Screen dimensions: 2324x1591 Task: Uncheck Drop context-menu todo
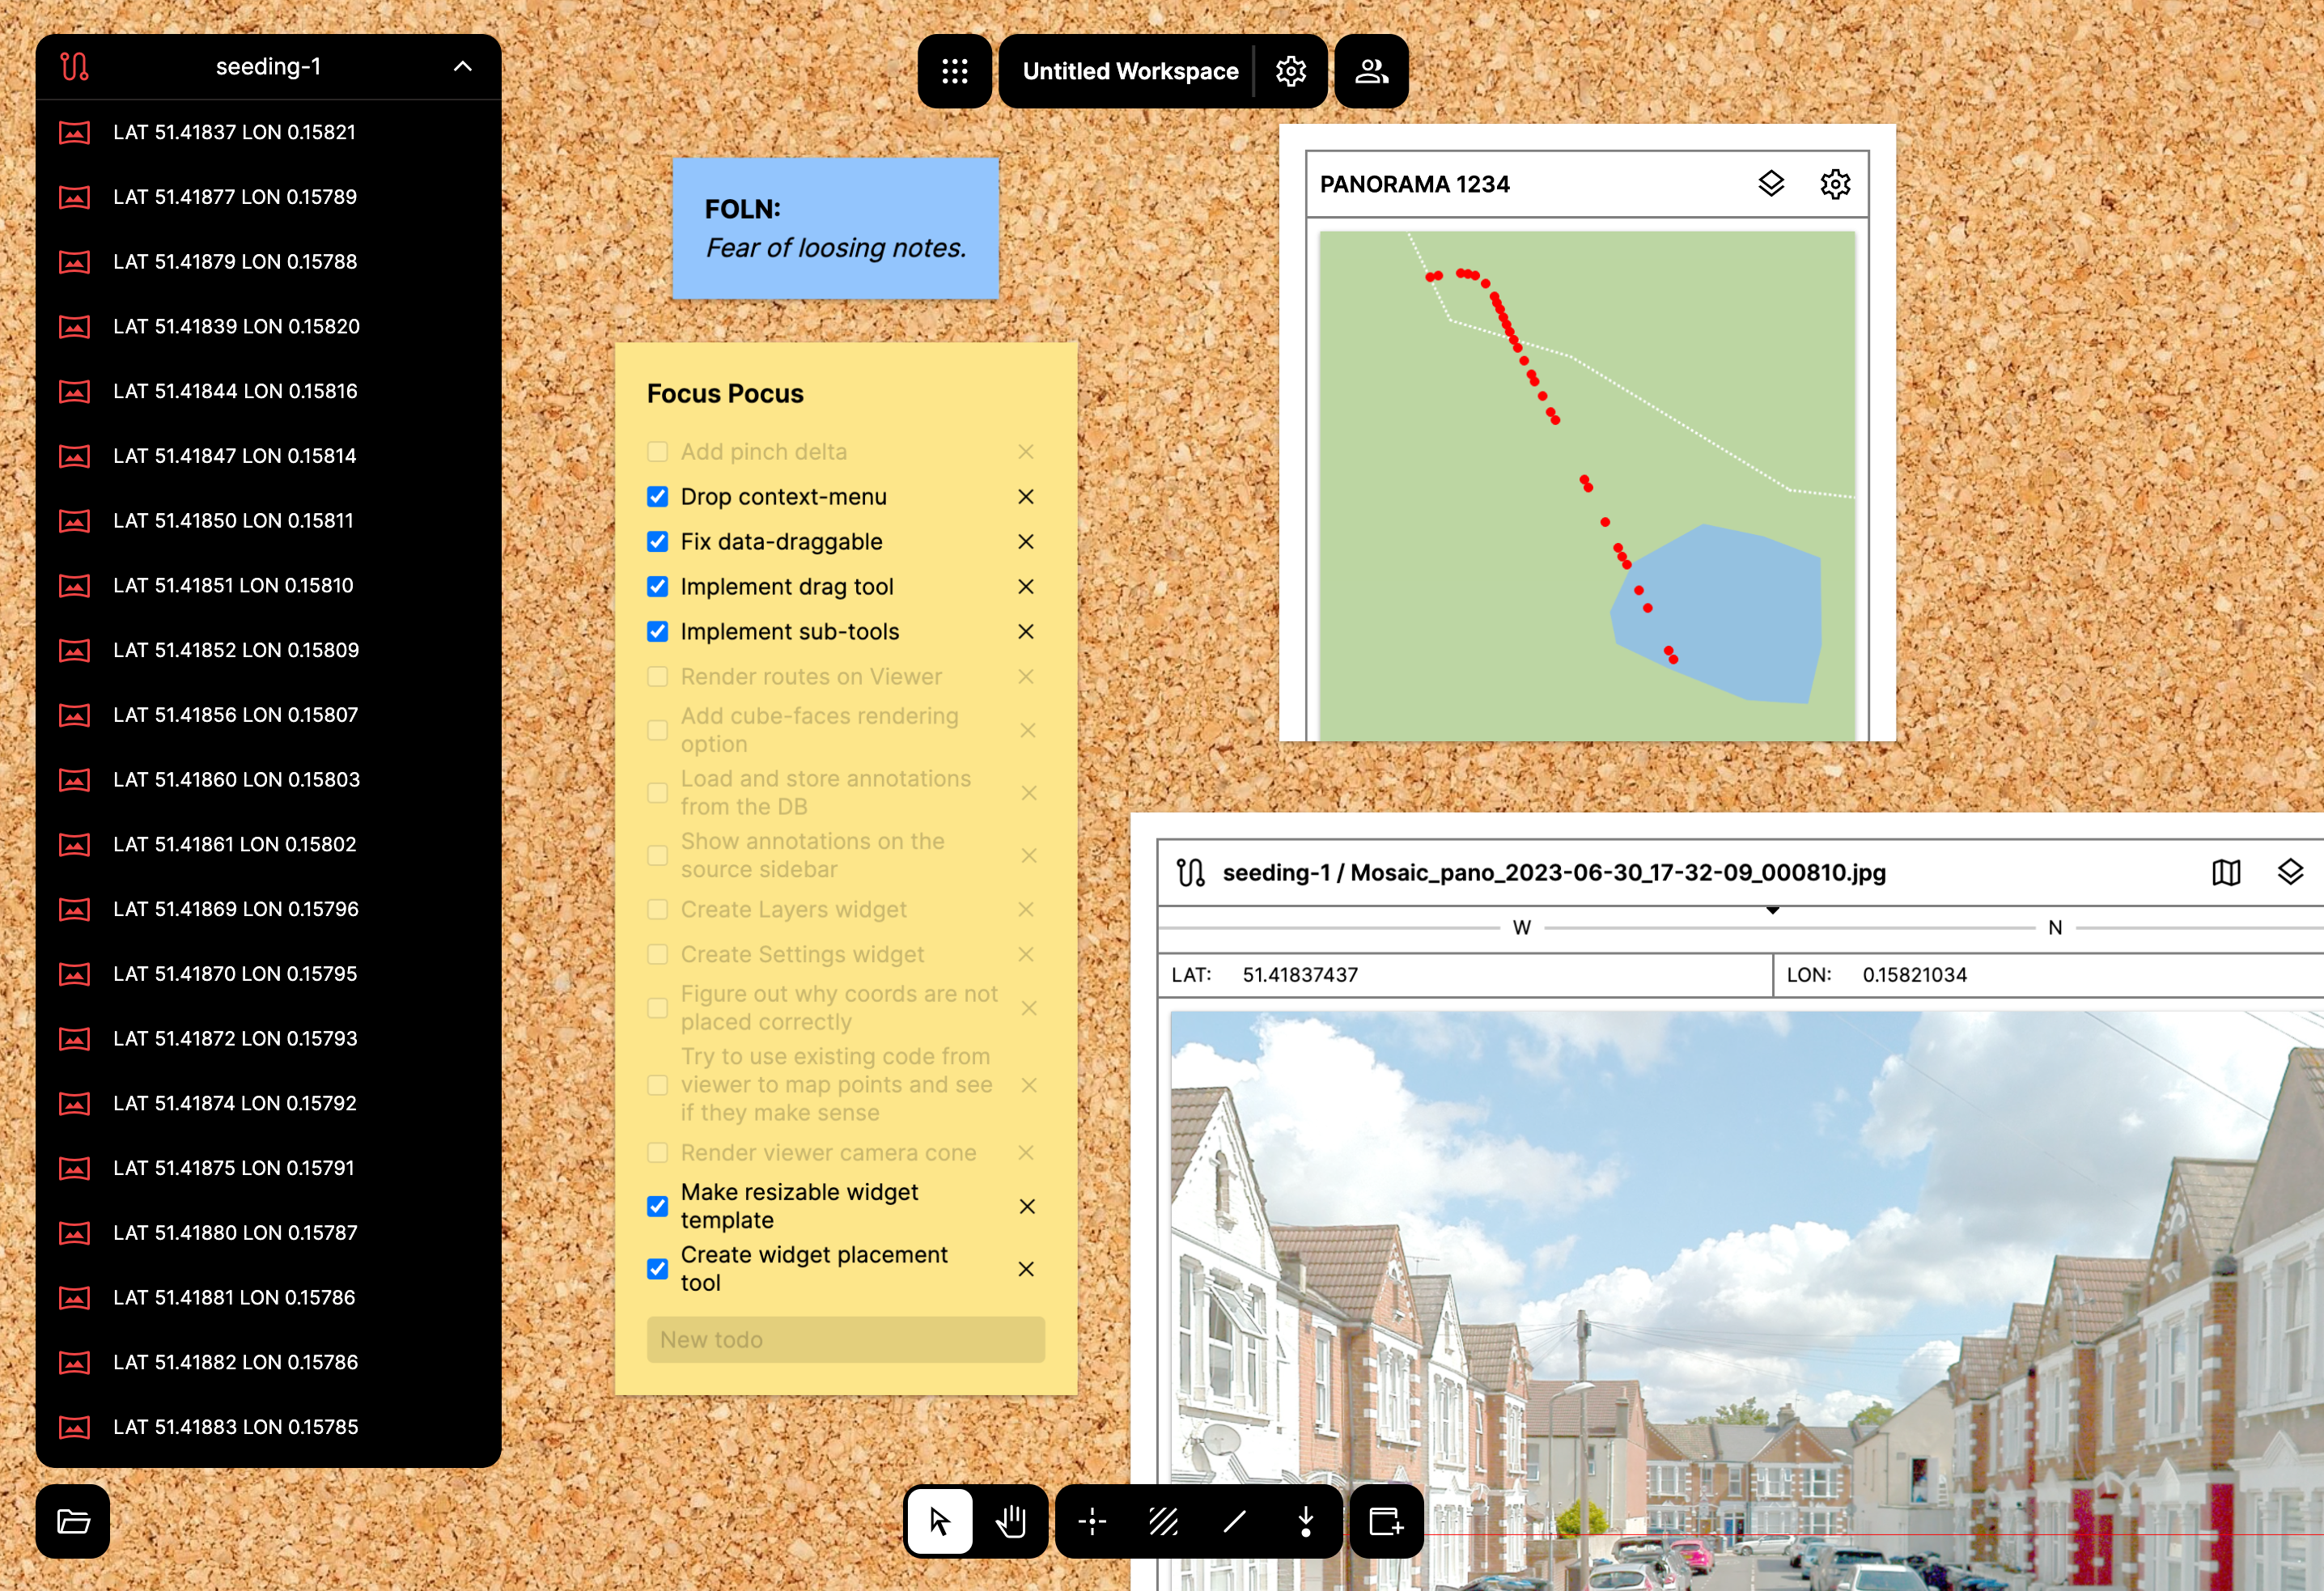point(657,497)
